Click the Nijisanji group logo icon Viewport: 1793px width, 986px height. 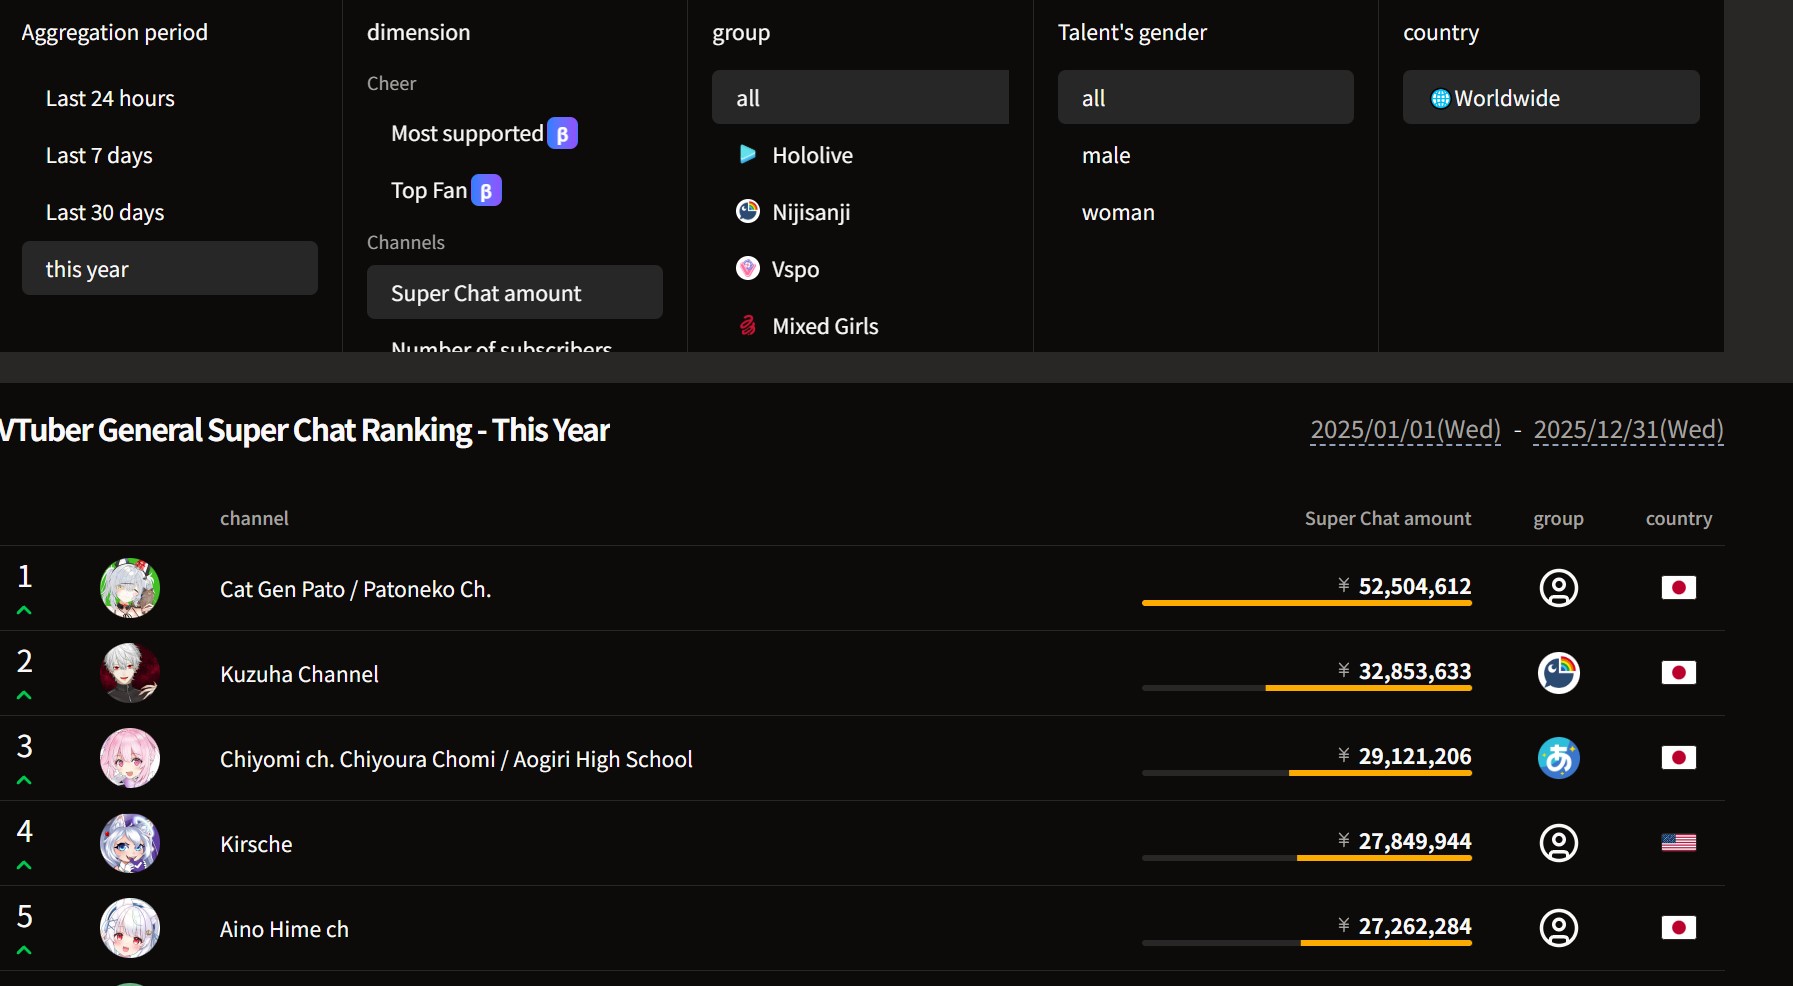[x=747, y=211]
